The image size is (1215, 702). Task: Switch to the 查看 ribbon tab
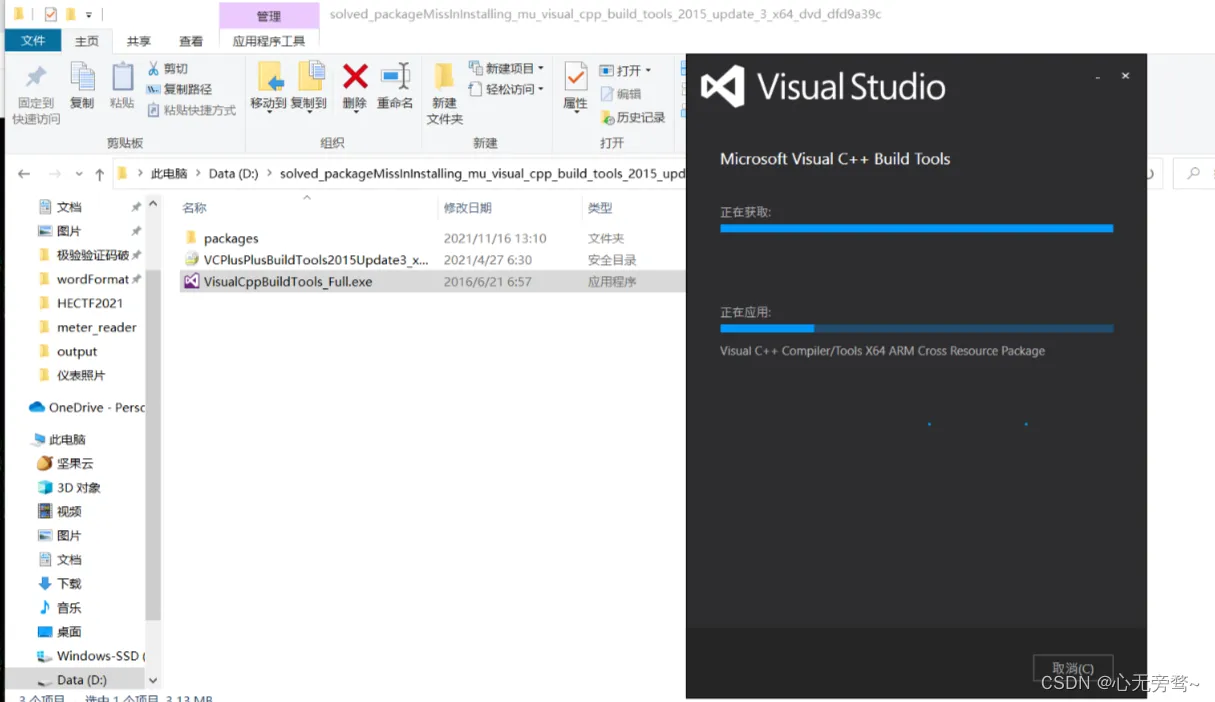click(x=191, y=41)
